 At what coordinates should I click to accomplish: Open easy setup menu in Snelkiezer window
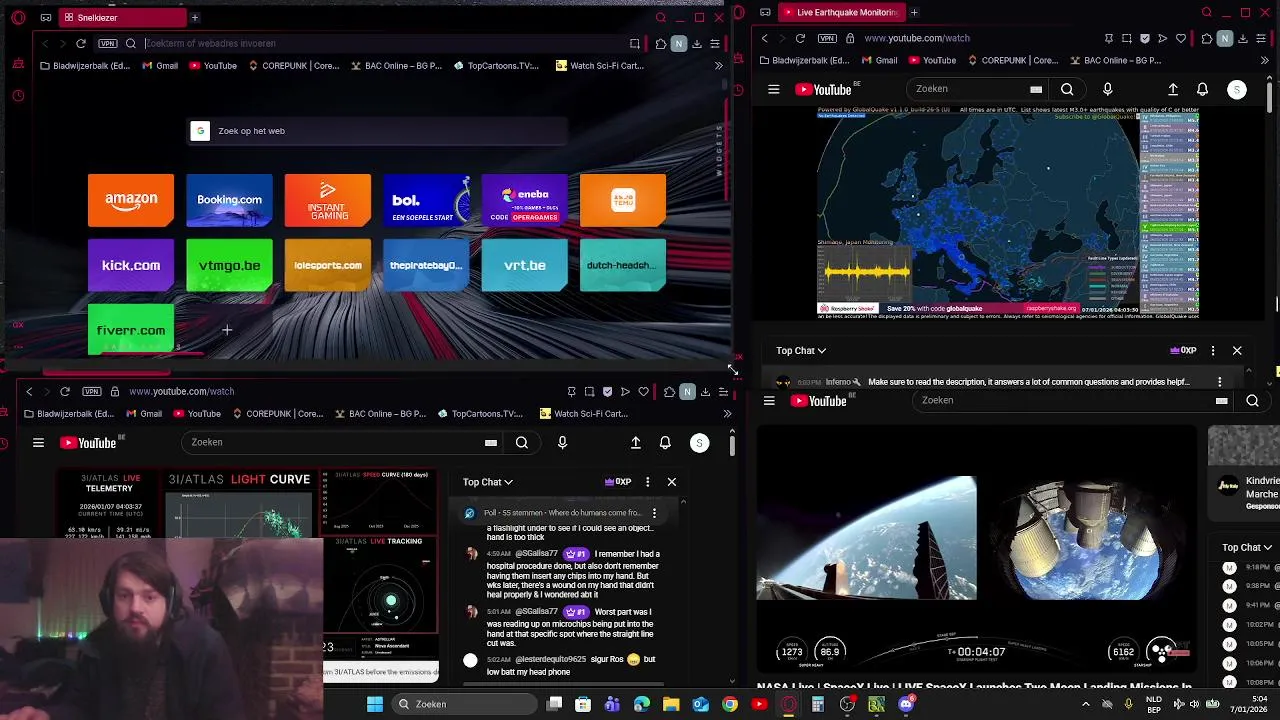point(715,43)
